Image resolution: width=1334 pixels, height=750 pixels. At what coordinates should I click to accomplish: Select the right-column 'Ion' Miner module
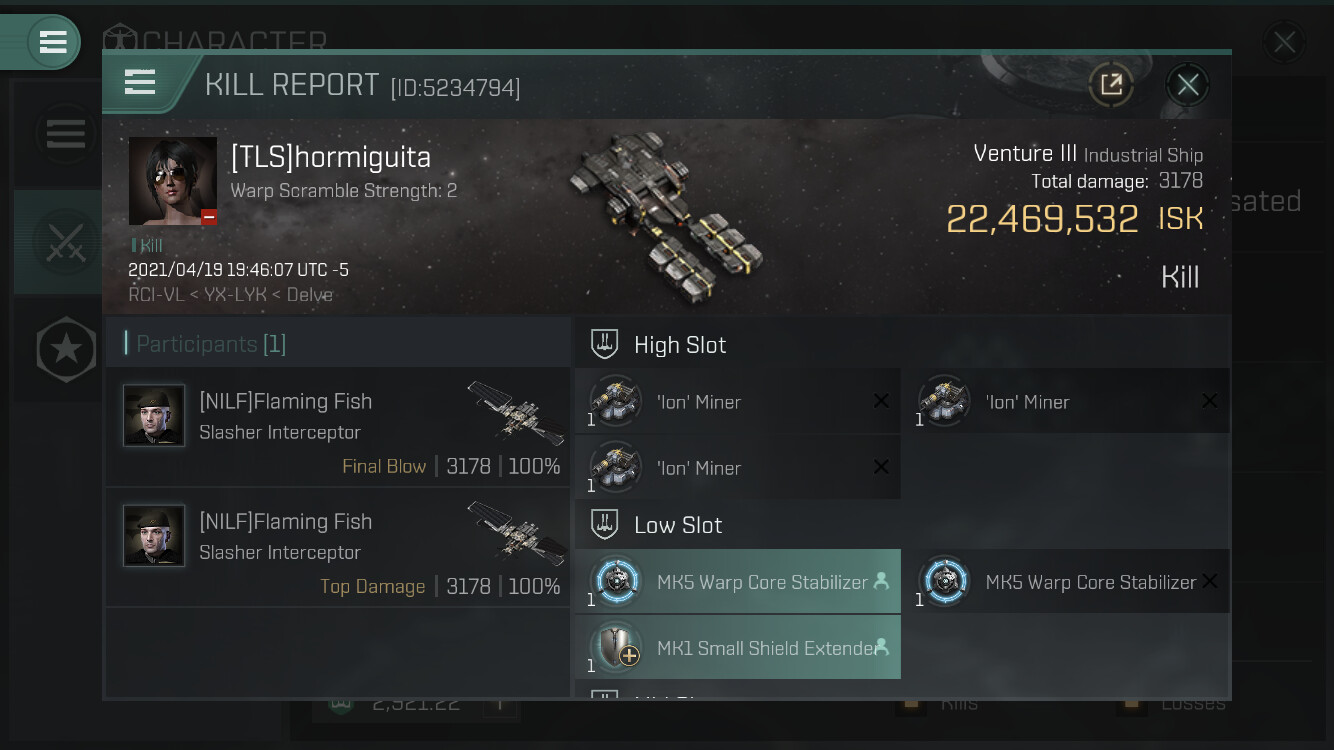[x=1067, y=402]
